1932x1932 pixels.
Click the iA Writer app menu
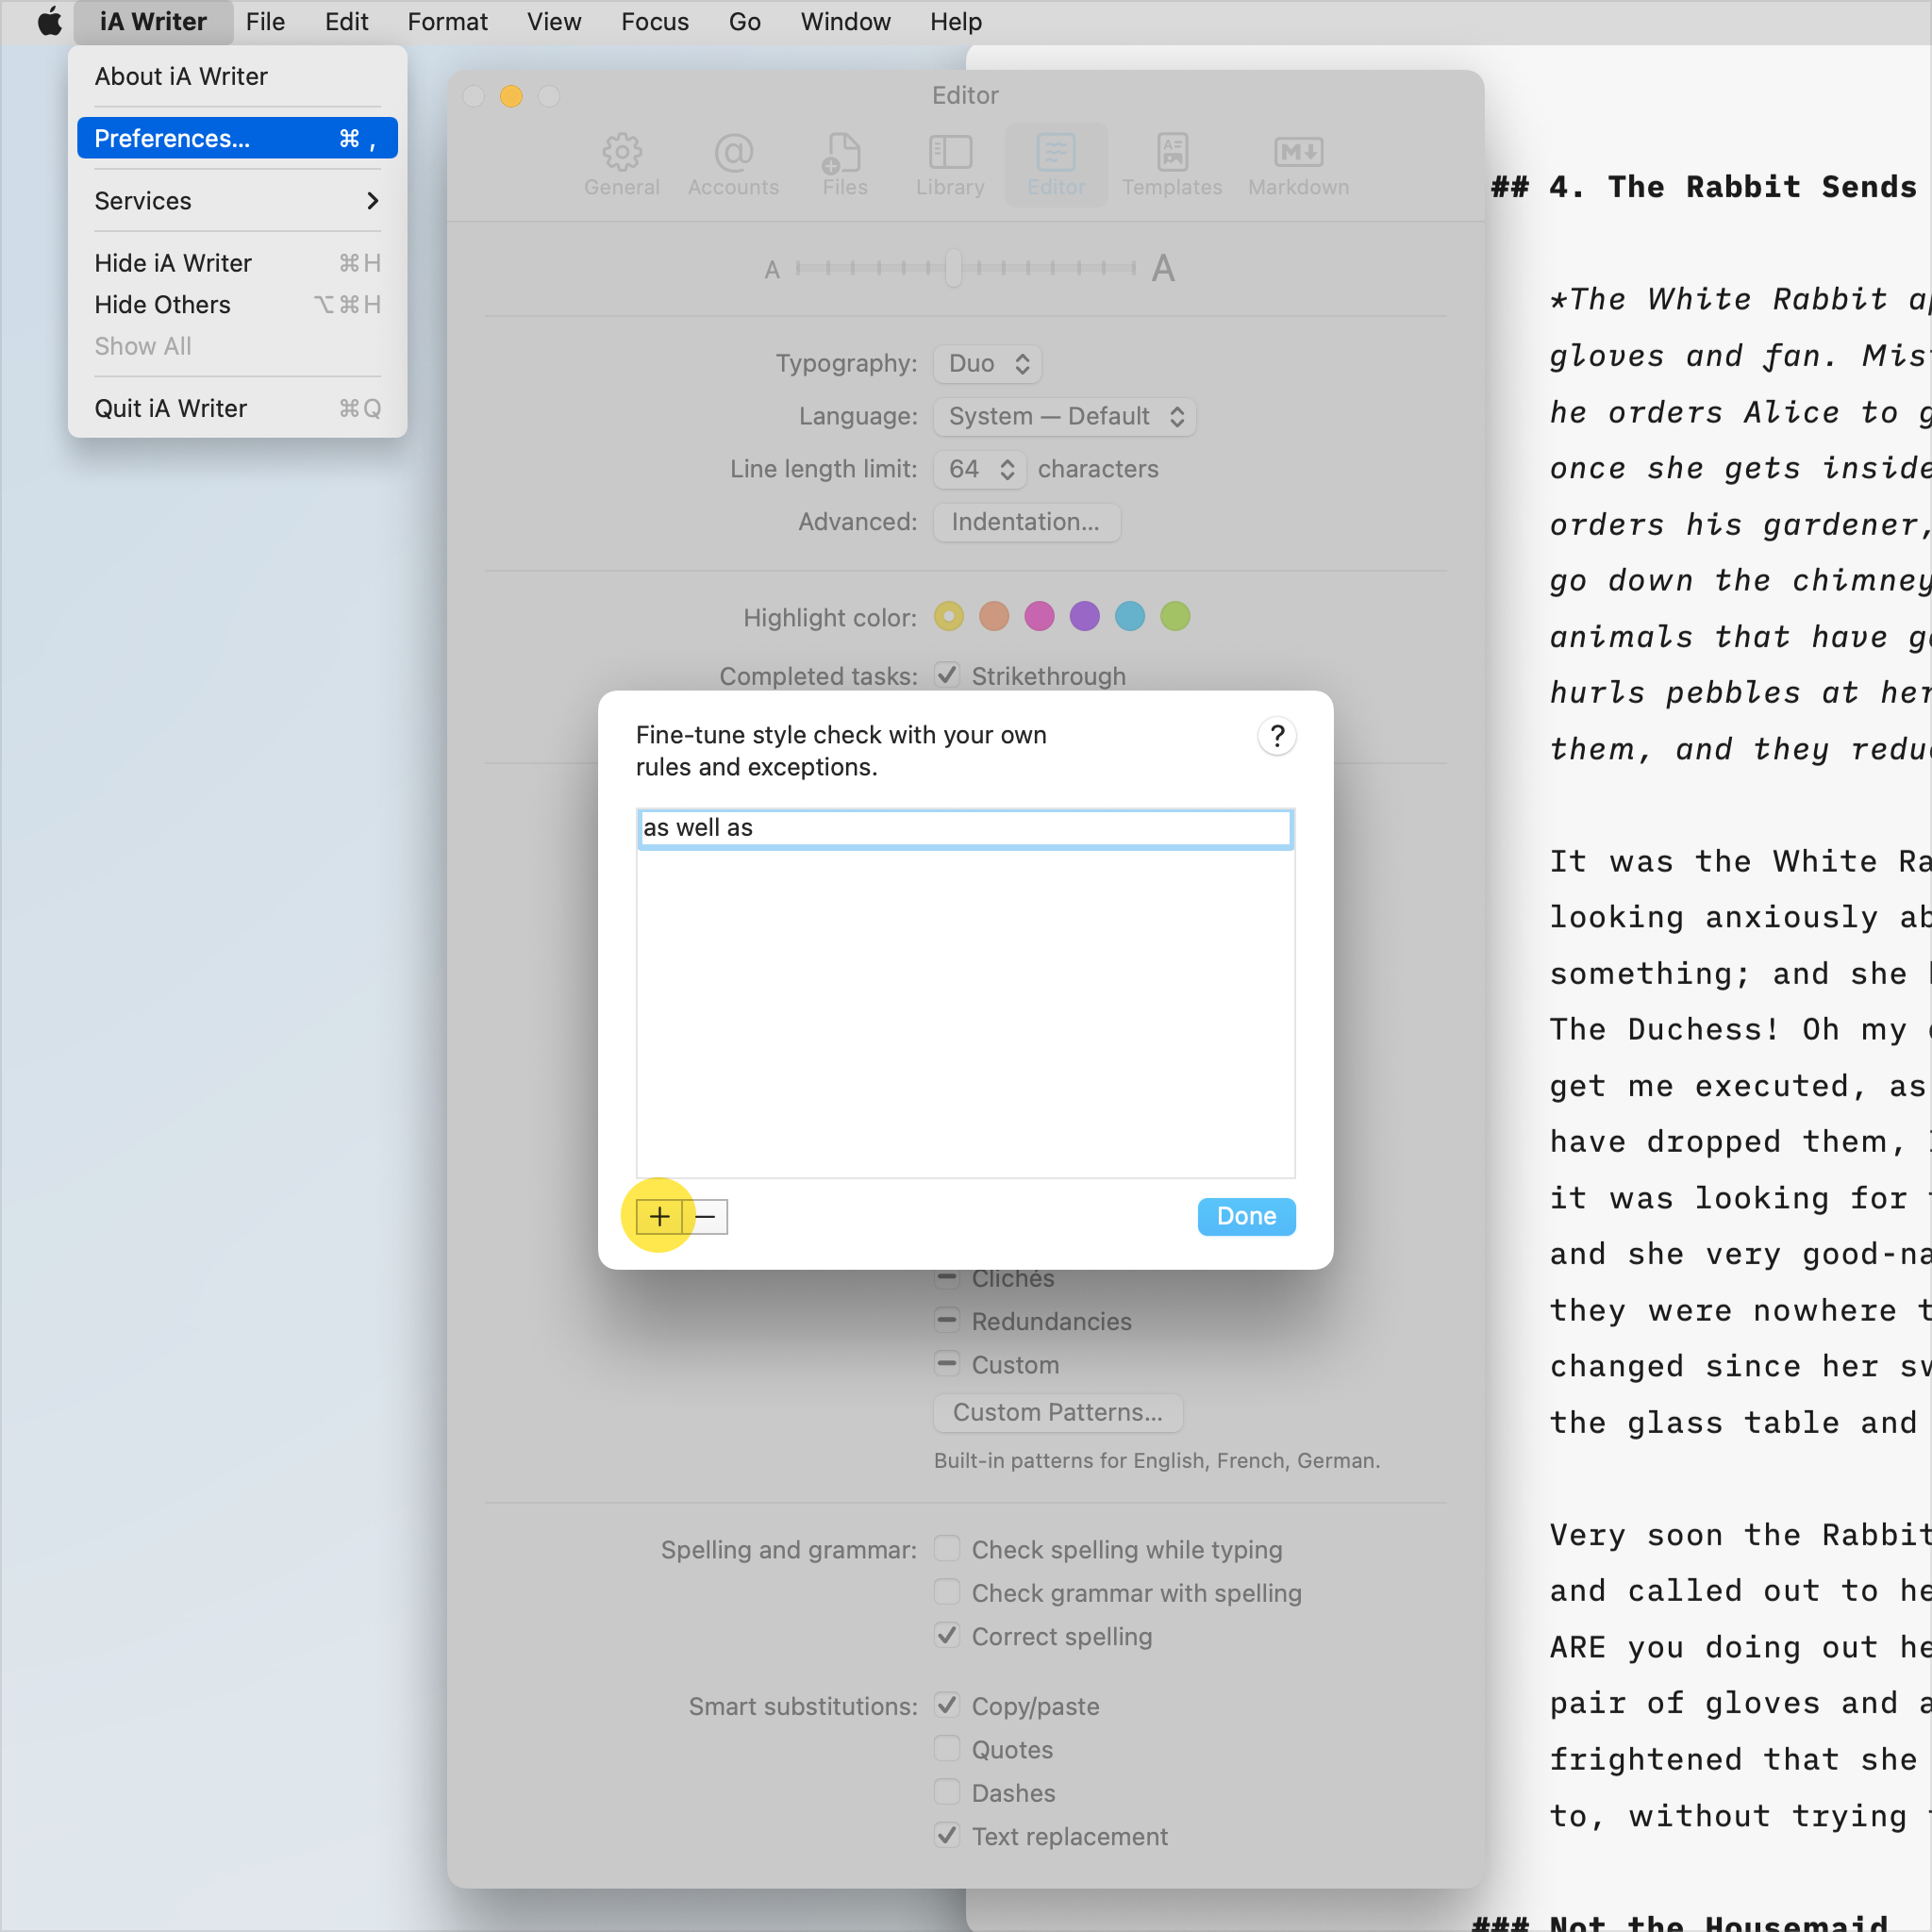pyautogui.click(x=153, y=22)
